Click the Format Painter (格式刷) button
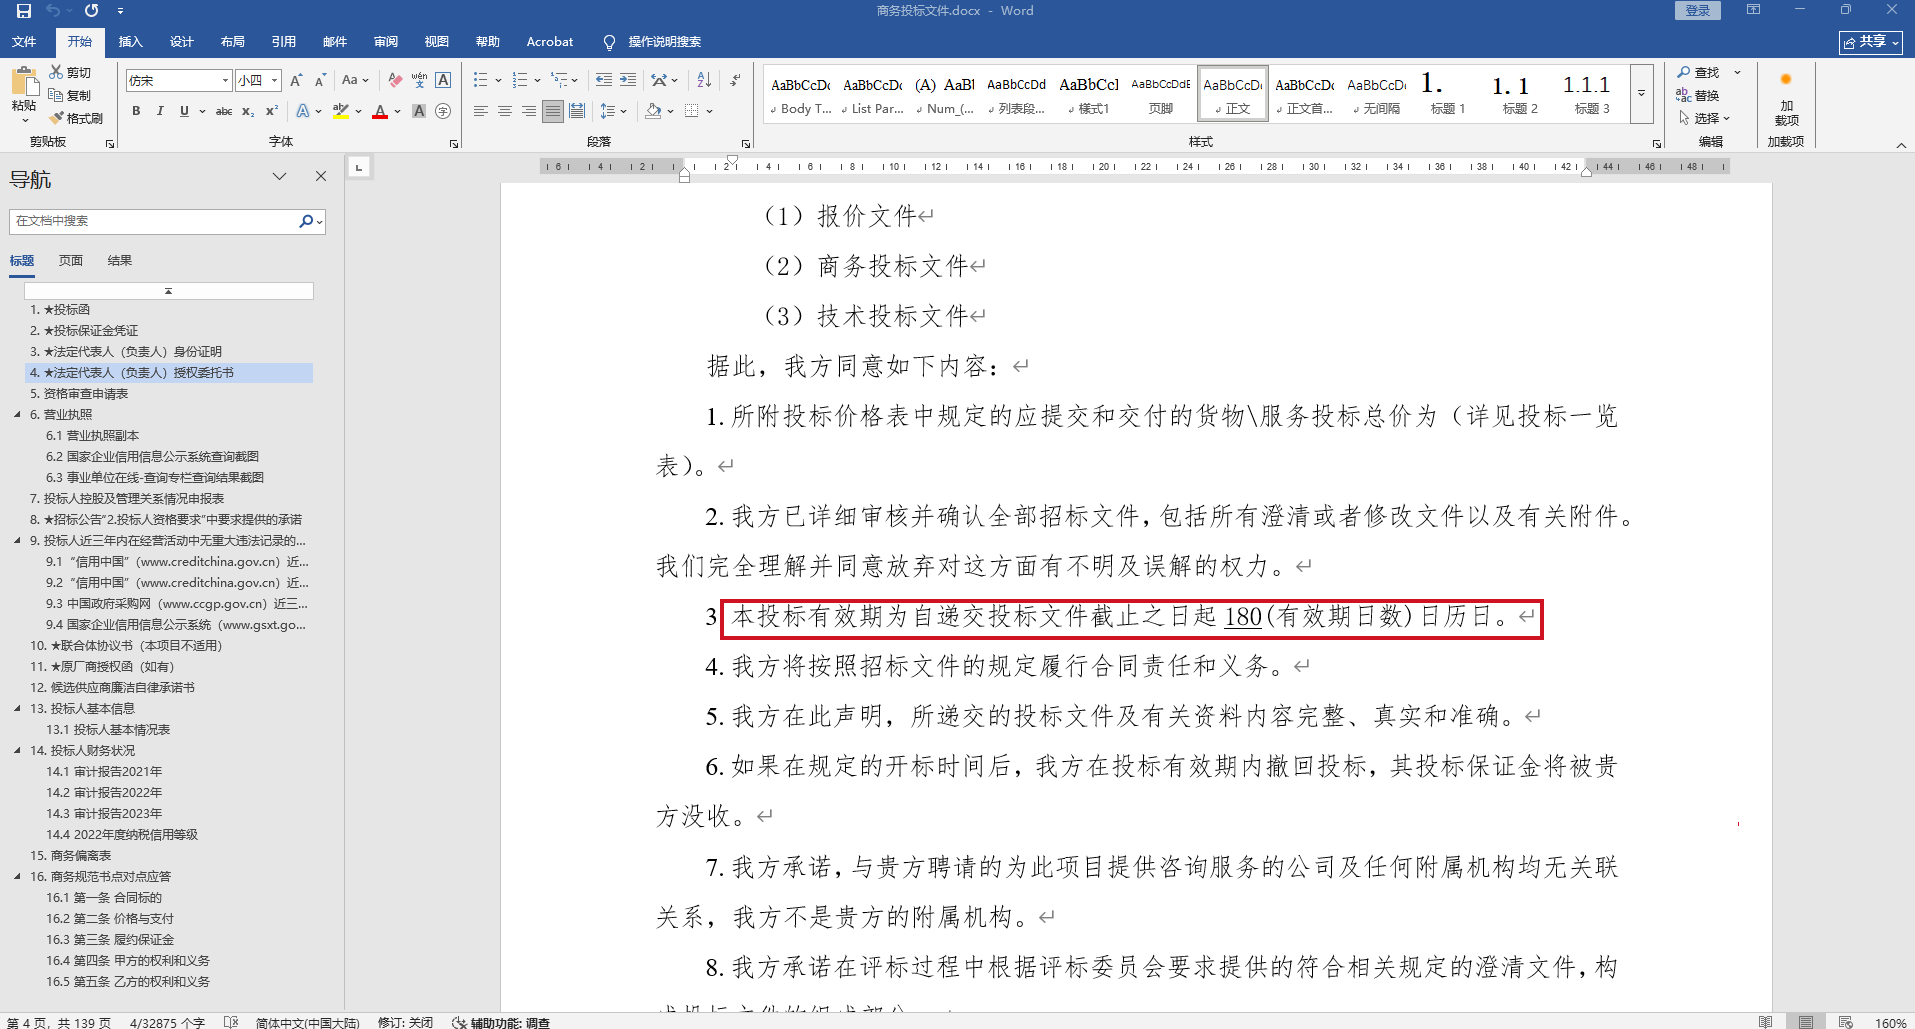 [76, 118]
